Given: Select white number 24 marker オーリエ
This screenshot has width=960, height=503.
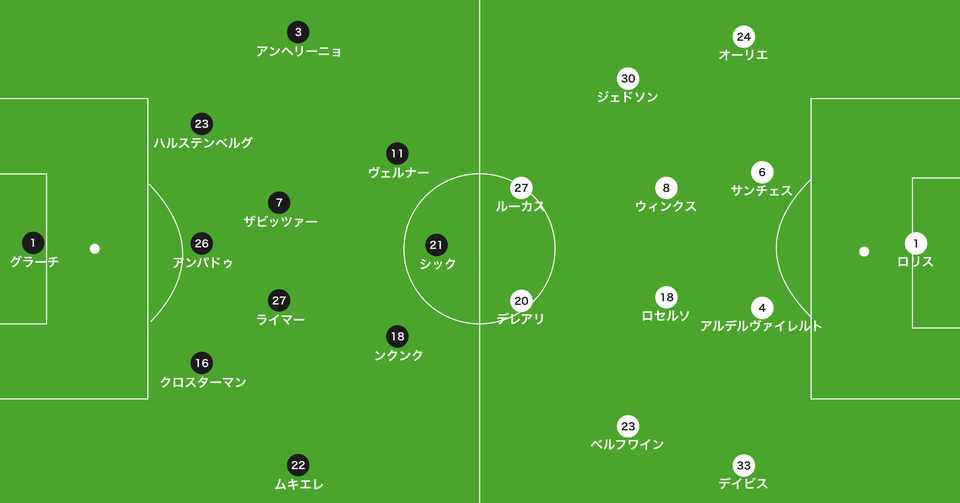Looking at the screenshot, I should point(743,36).
